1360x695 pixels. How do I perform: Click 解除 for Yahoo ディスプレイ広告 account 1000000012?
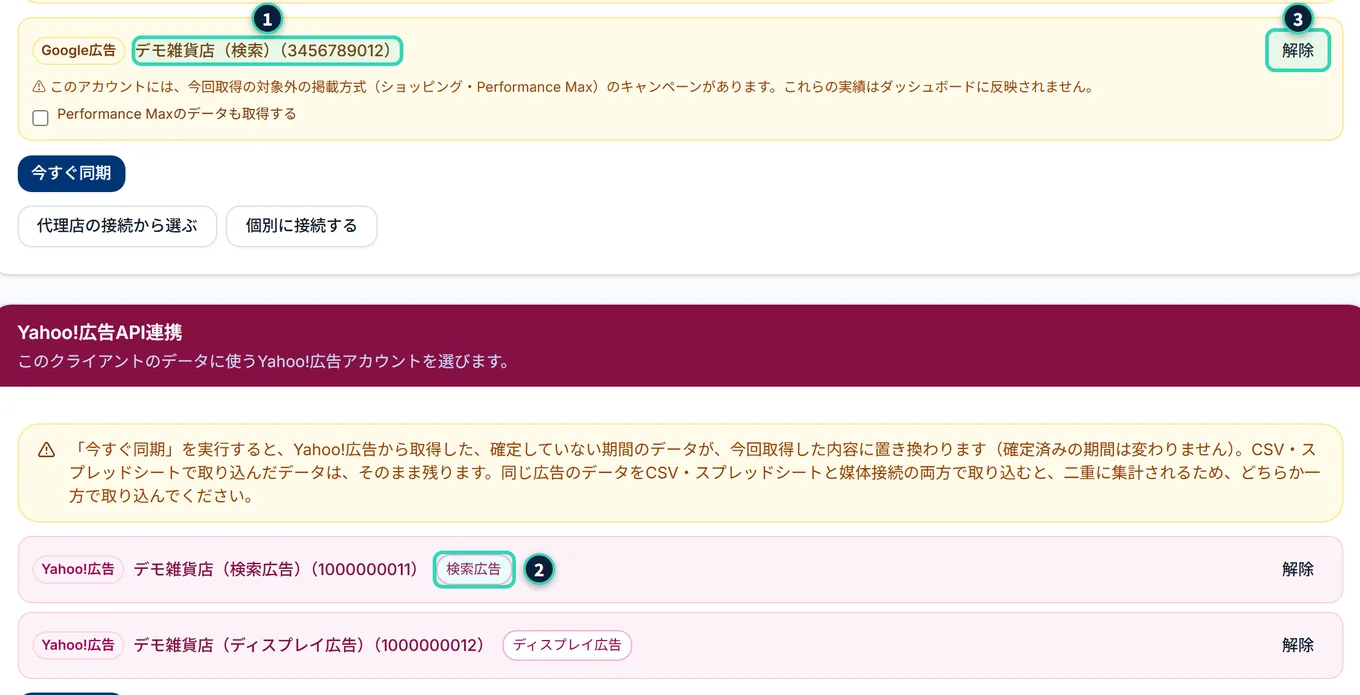click(x=1298, y=645)
